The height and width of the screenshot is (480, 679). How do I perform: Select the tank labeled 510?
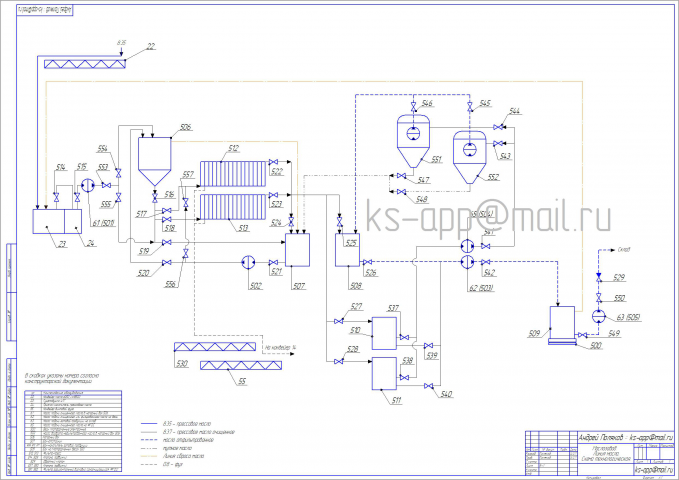coord(384,333)
